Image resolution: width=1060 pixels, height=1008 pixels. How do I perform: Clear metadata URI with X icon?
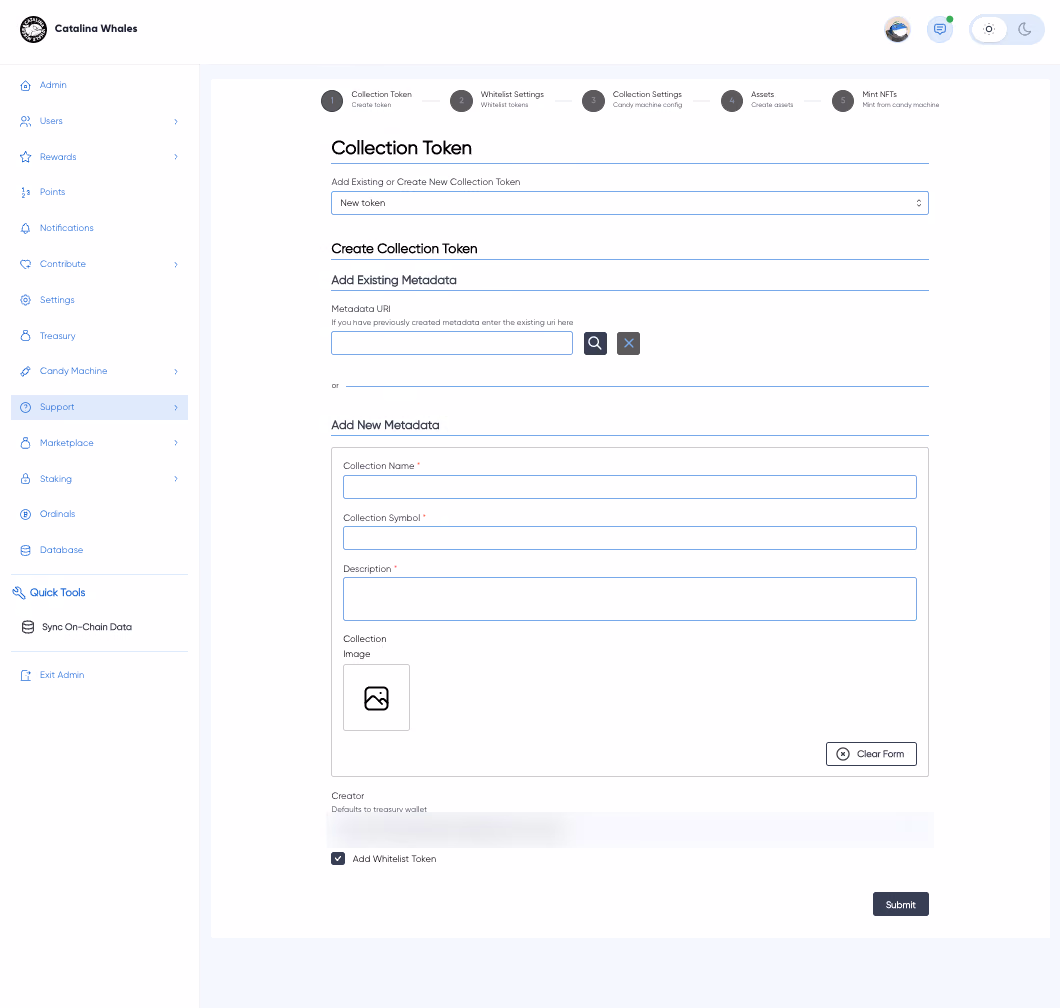pos(628,343)
